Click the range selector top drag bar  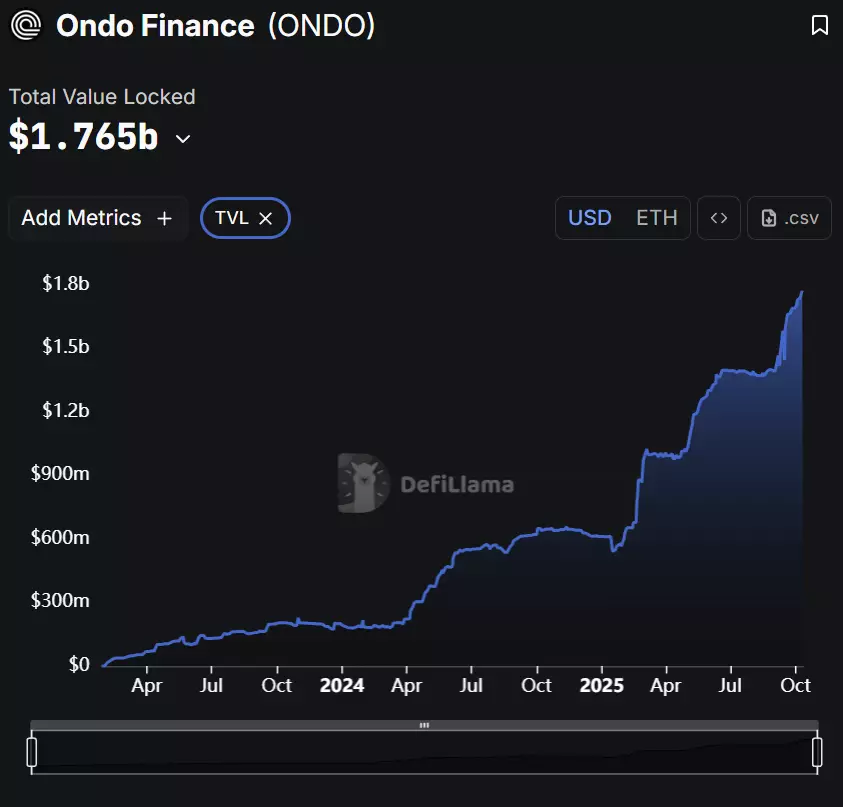click(x=424, y=725)
